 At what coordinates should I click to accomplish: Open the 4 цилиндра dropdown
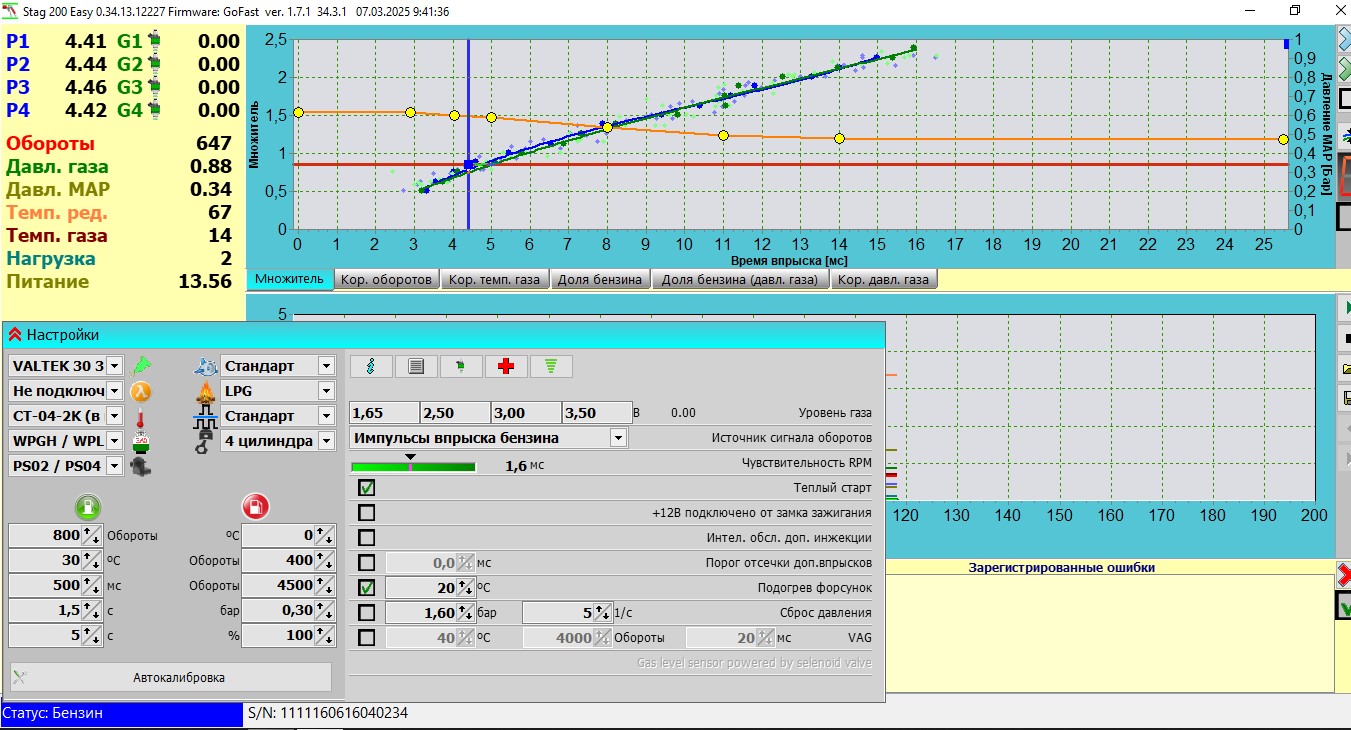326,441
